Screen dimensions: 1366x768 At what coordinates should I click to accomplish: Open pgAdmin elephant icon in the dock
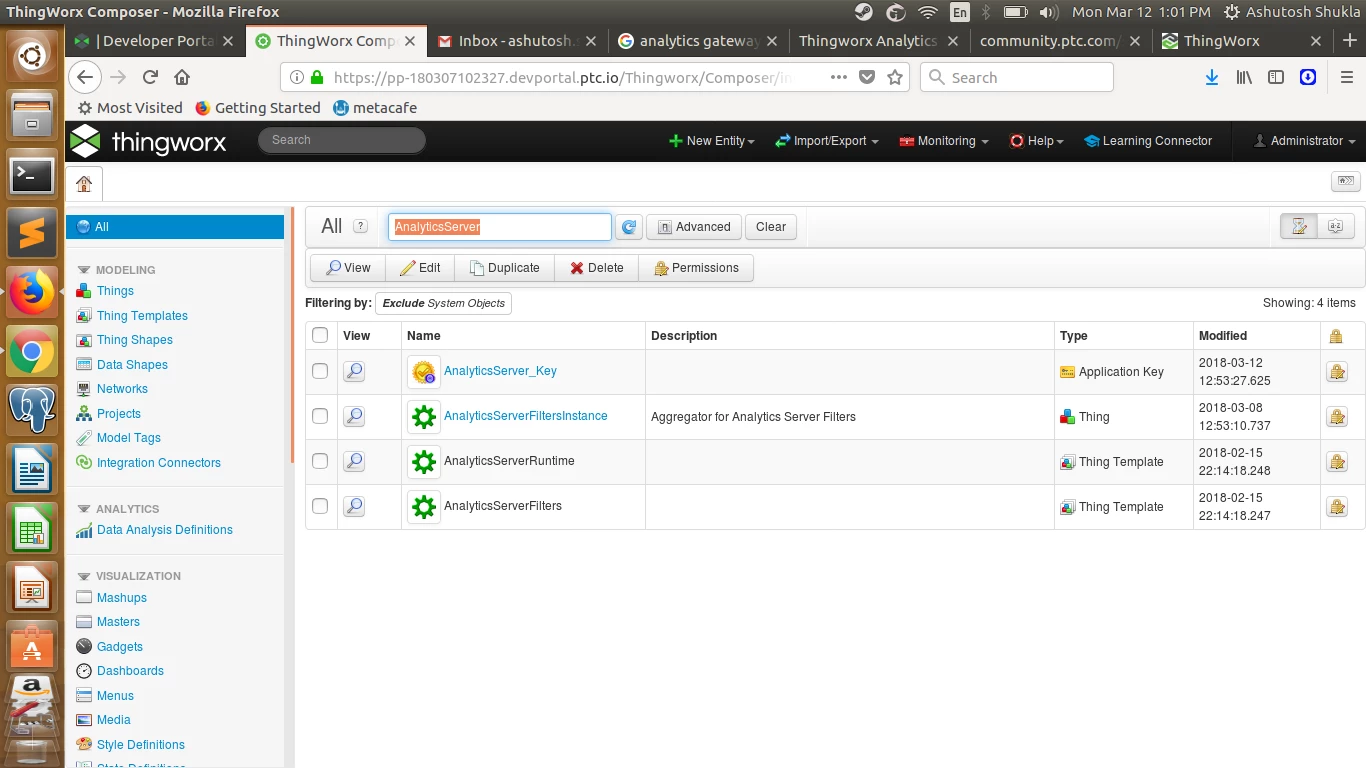point(32,410)
